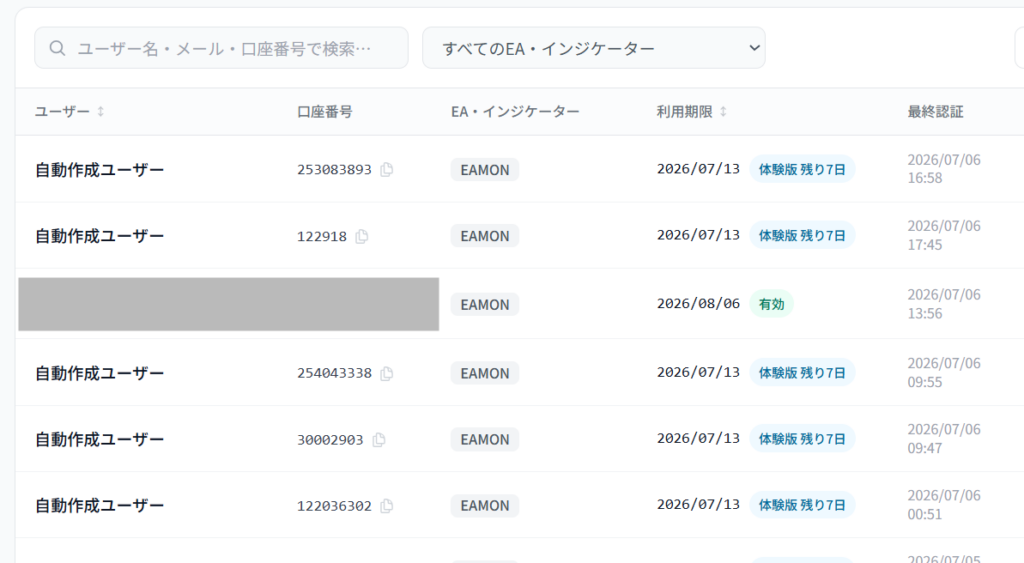Select 自動作成ユーザー in row 122036302
The width and height of the screenshot is (1024, 563).
(x=99, y=506)
